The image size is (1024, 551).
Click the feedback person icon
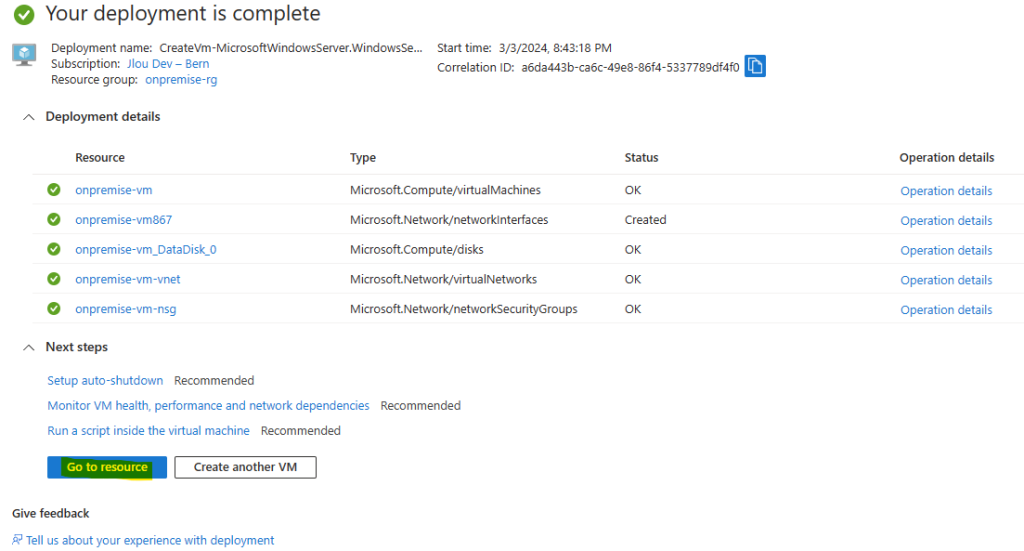click(17, 539)
